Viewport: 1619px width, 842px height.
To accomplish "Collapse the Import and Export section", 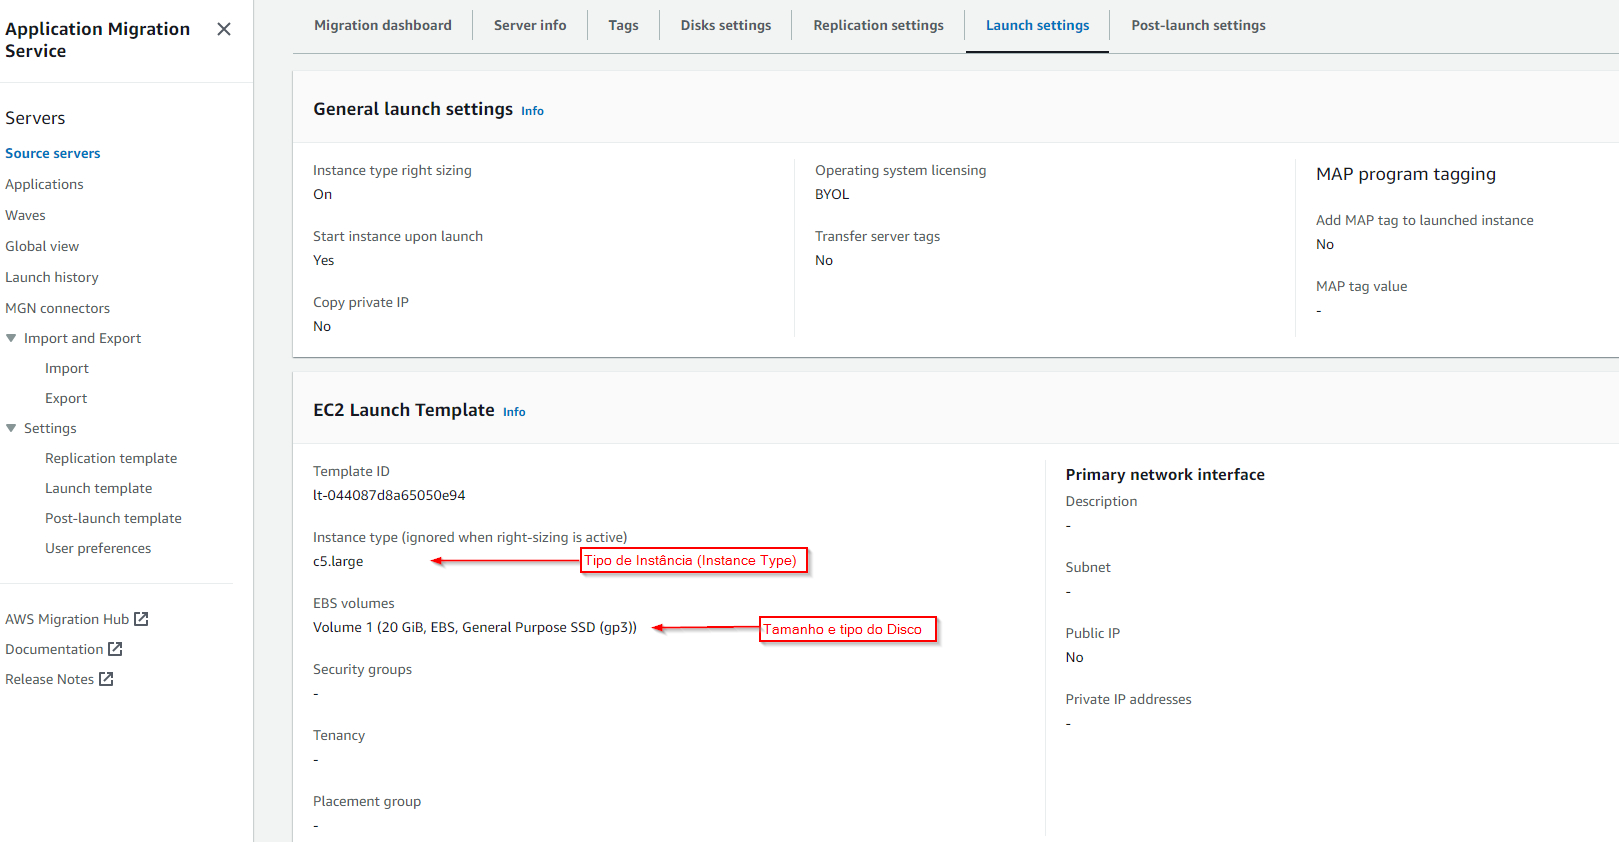I will coord(11,338).
